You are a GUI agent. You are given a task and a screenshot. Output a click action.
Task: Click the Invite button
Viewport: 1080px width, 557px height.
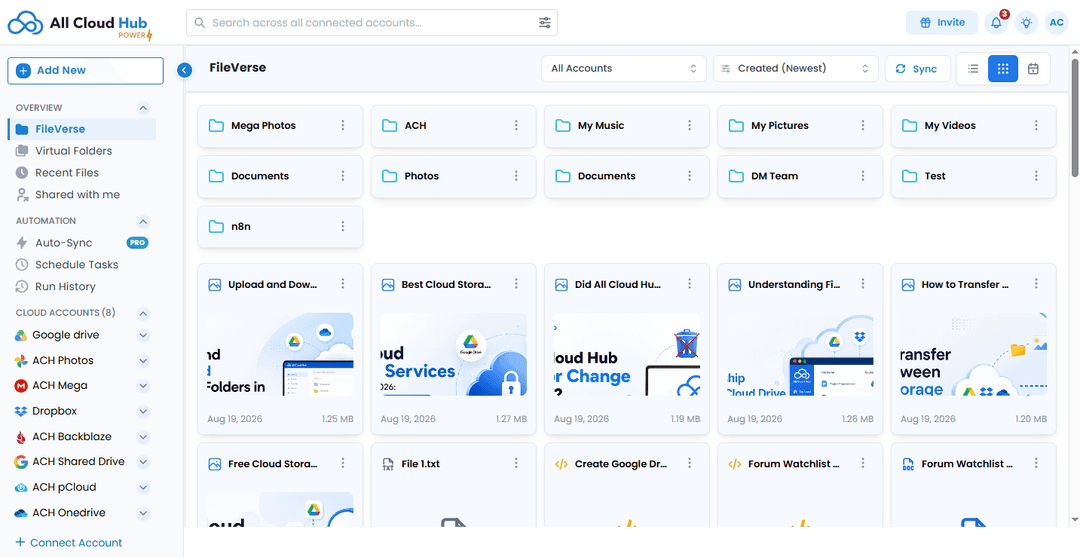coord(942,23)
